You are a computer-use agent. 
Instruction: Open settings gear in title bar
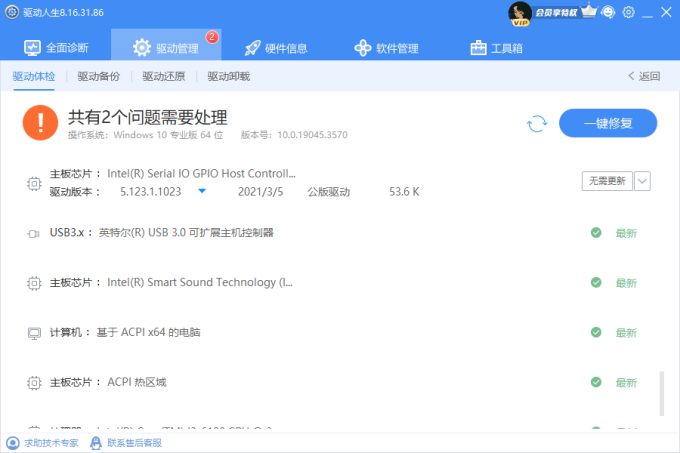(x=629, y=12)
